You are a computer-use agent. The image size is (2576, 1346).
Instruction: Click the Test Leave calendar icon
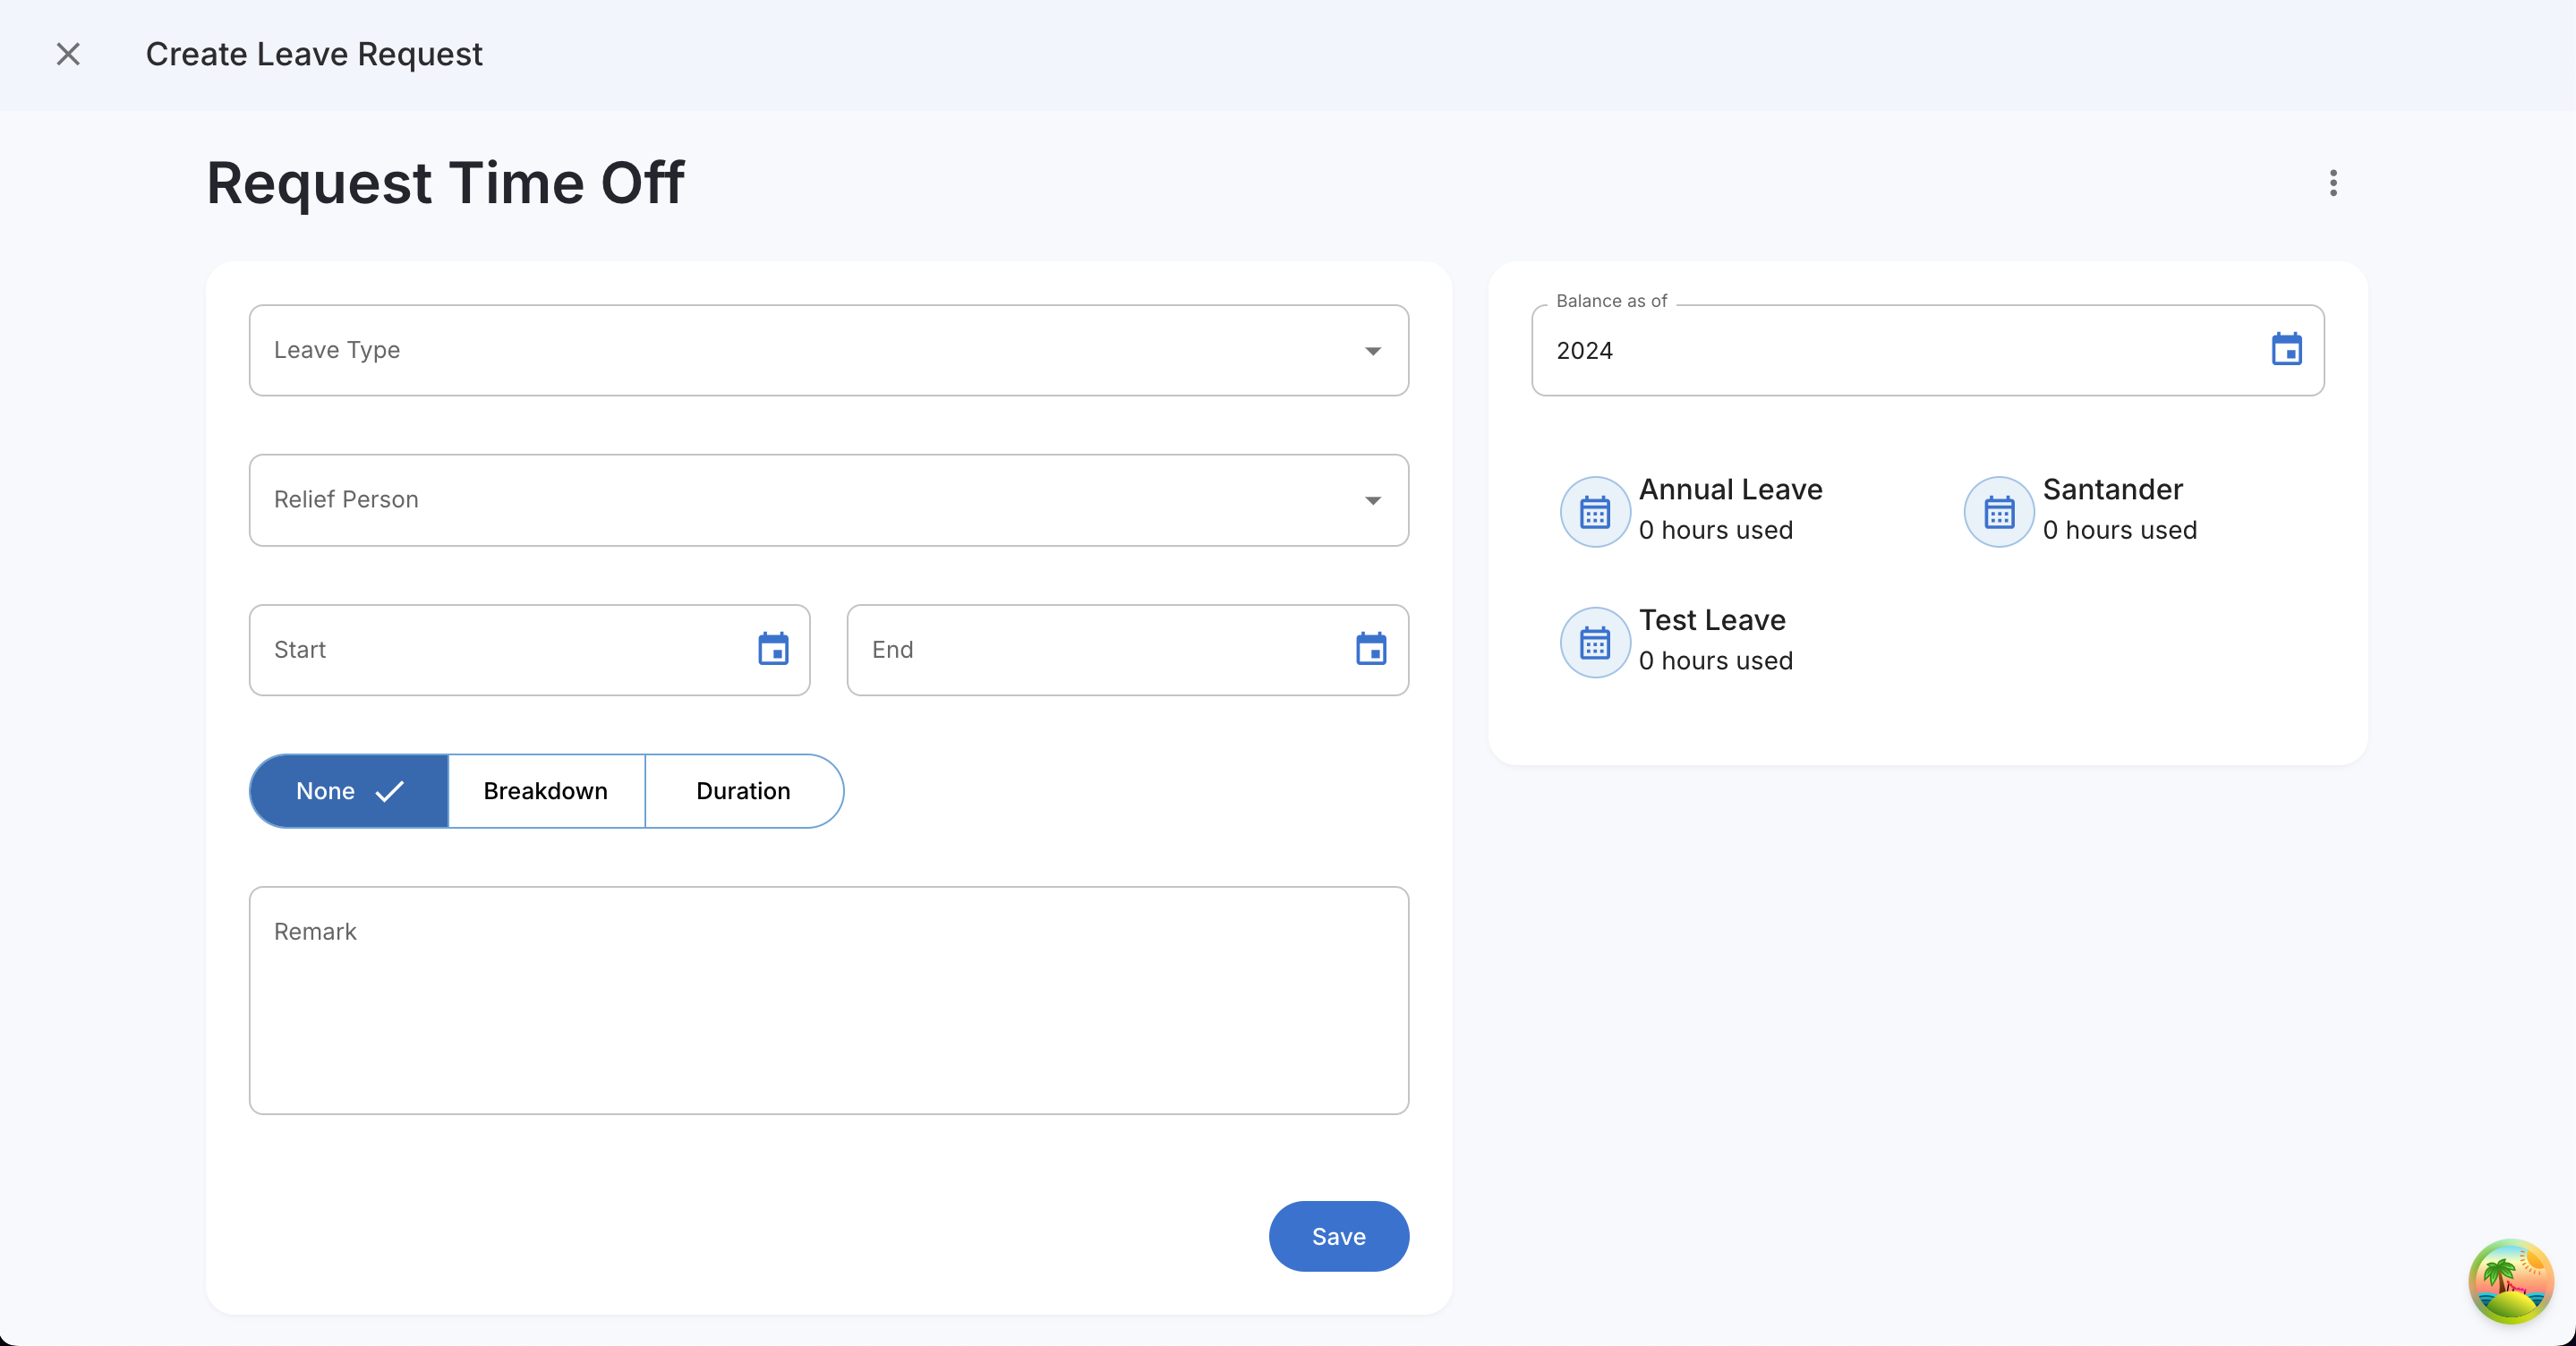pos(1595,643)
